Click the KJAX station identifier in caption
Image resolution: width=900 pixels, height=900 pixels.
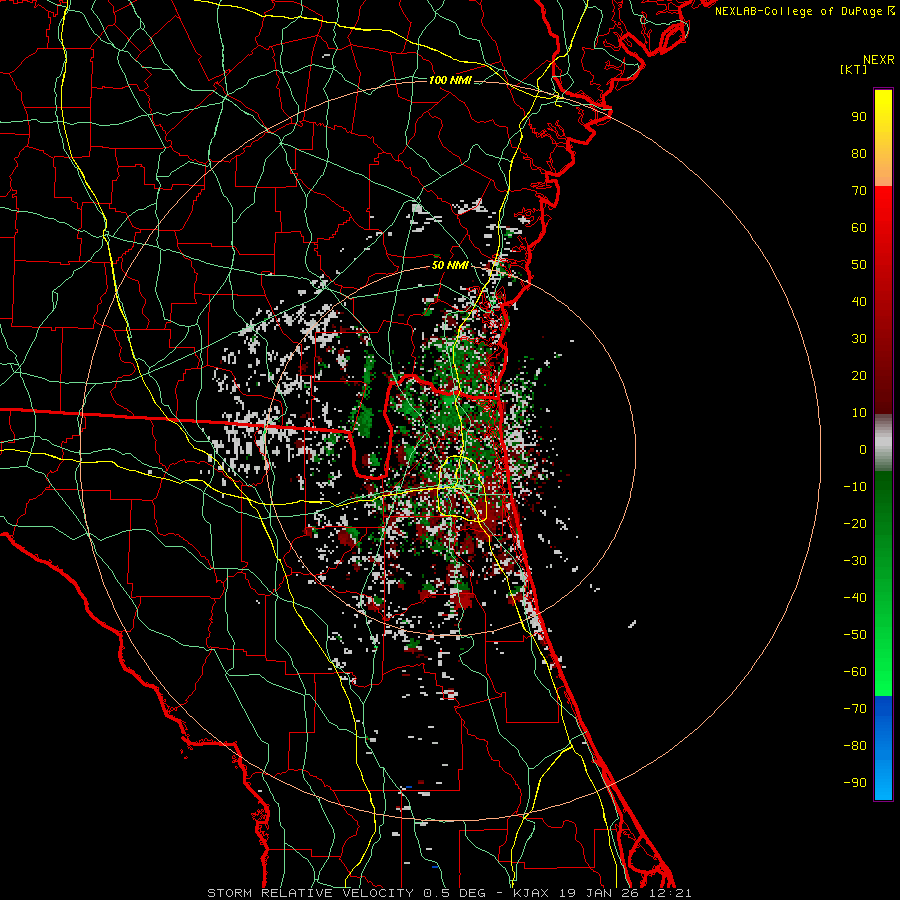531,893
